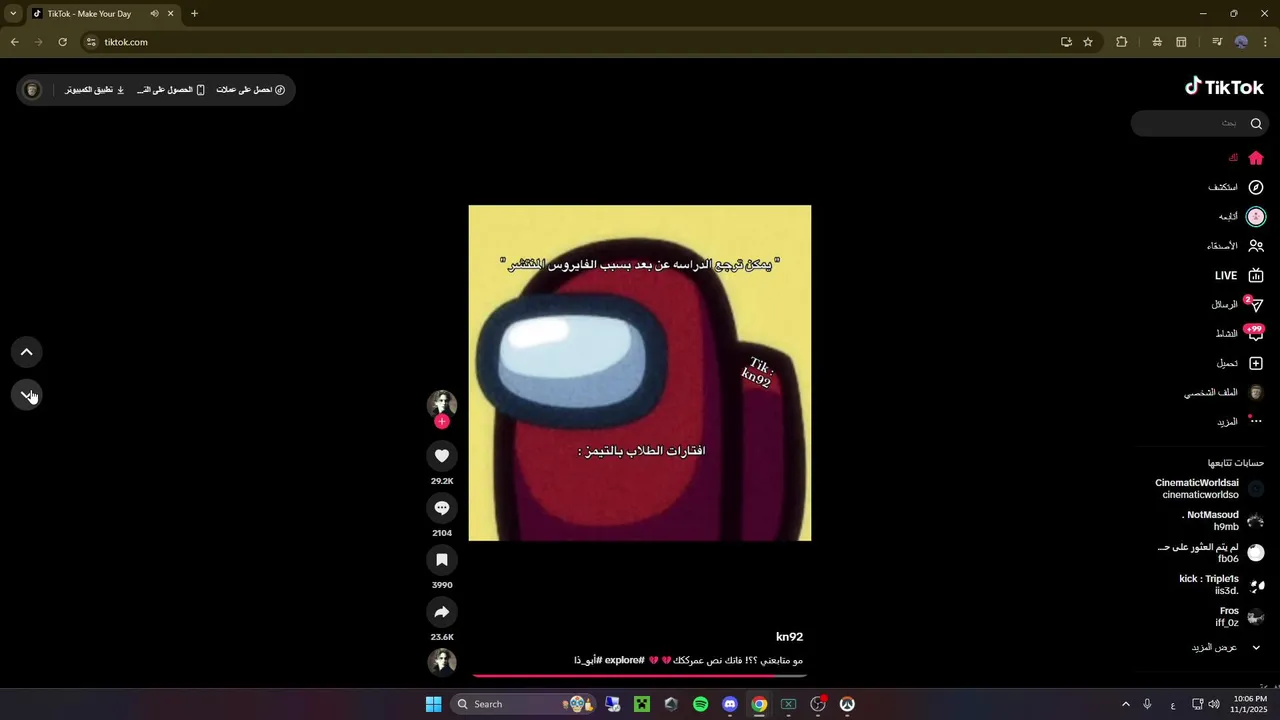Focus the TikTok search field
1280x720 pixels.
[x=1200, y=123]
